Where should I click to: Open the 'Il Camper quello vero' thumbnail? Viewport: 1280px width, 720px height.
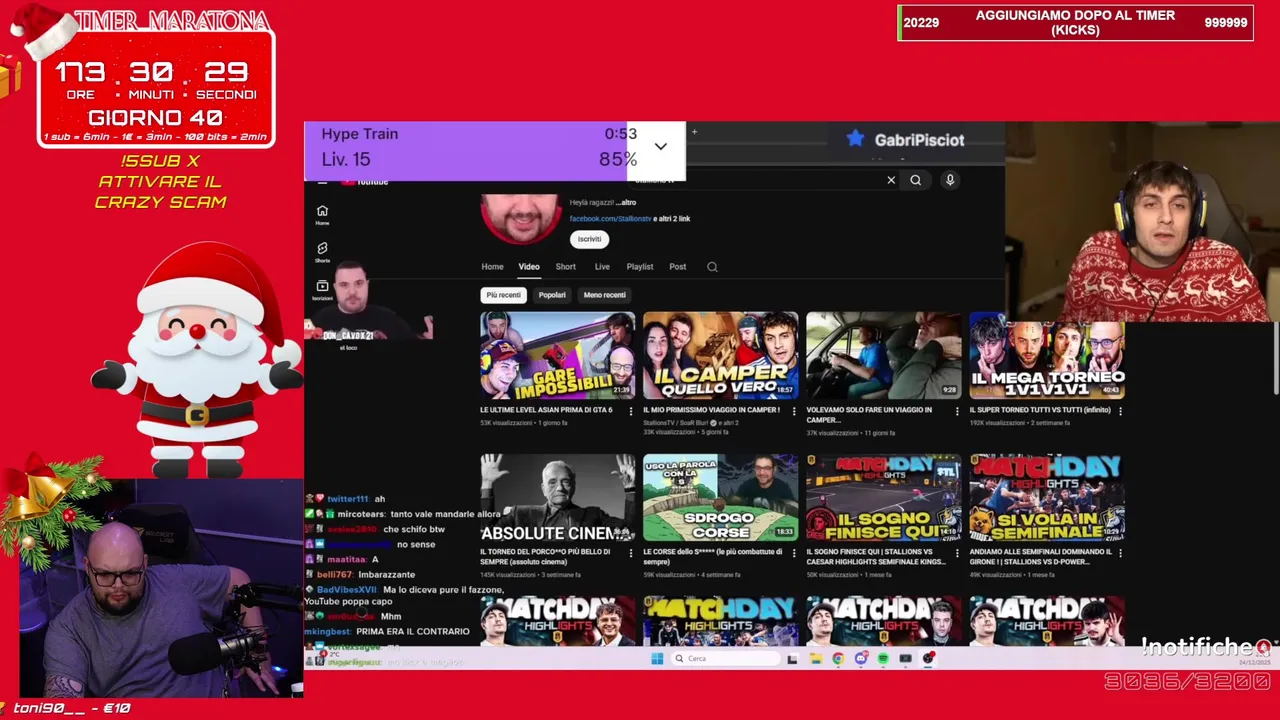pyautogui.click(x=720, y=356)
